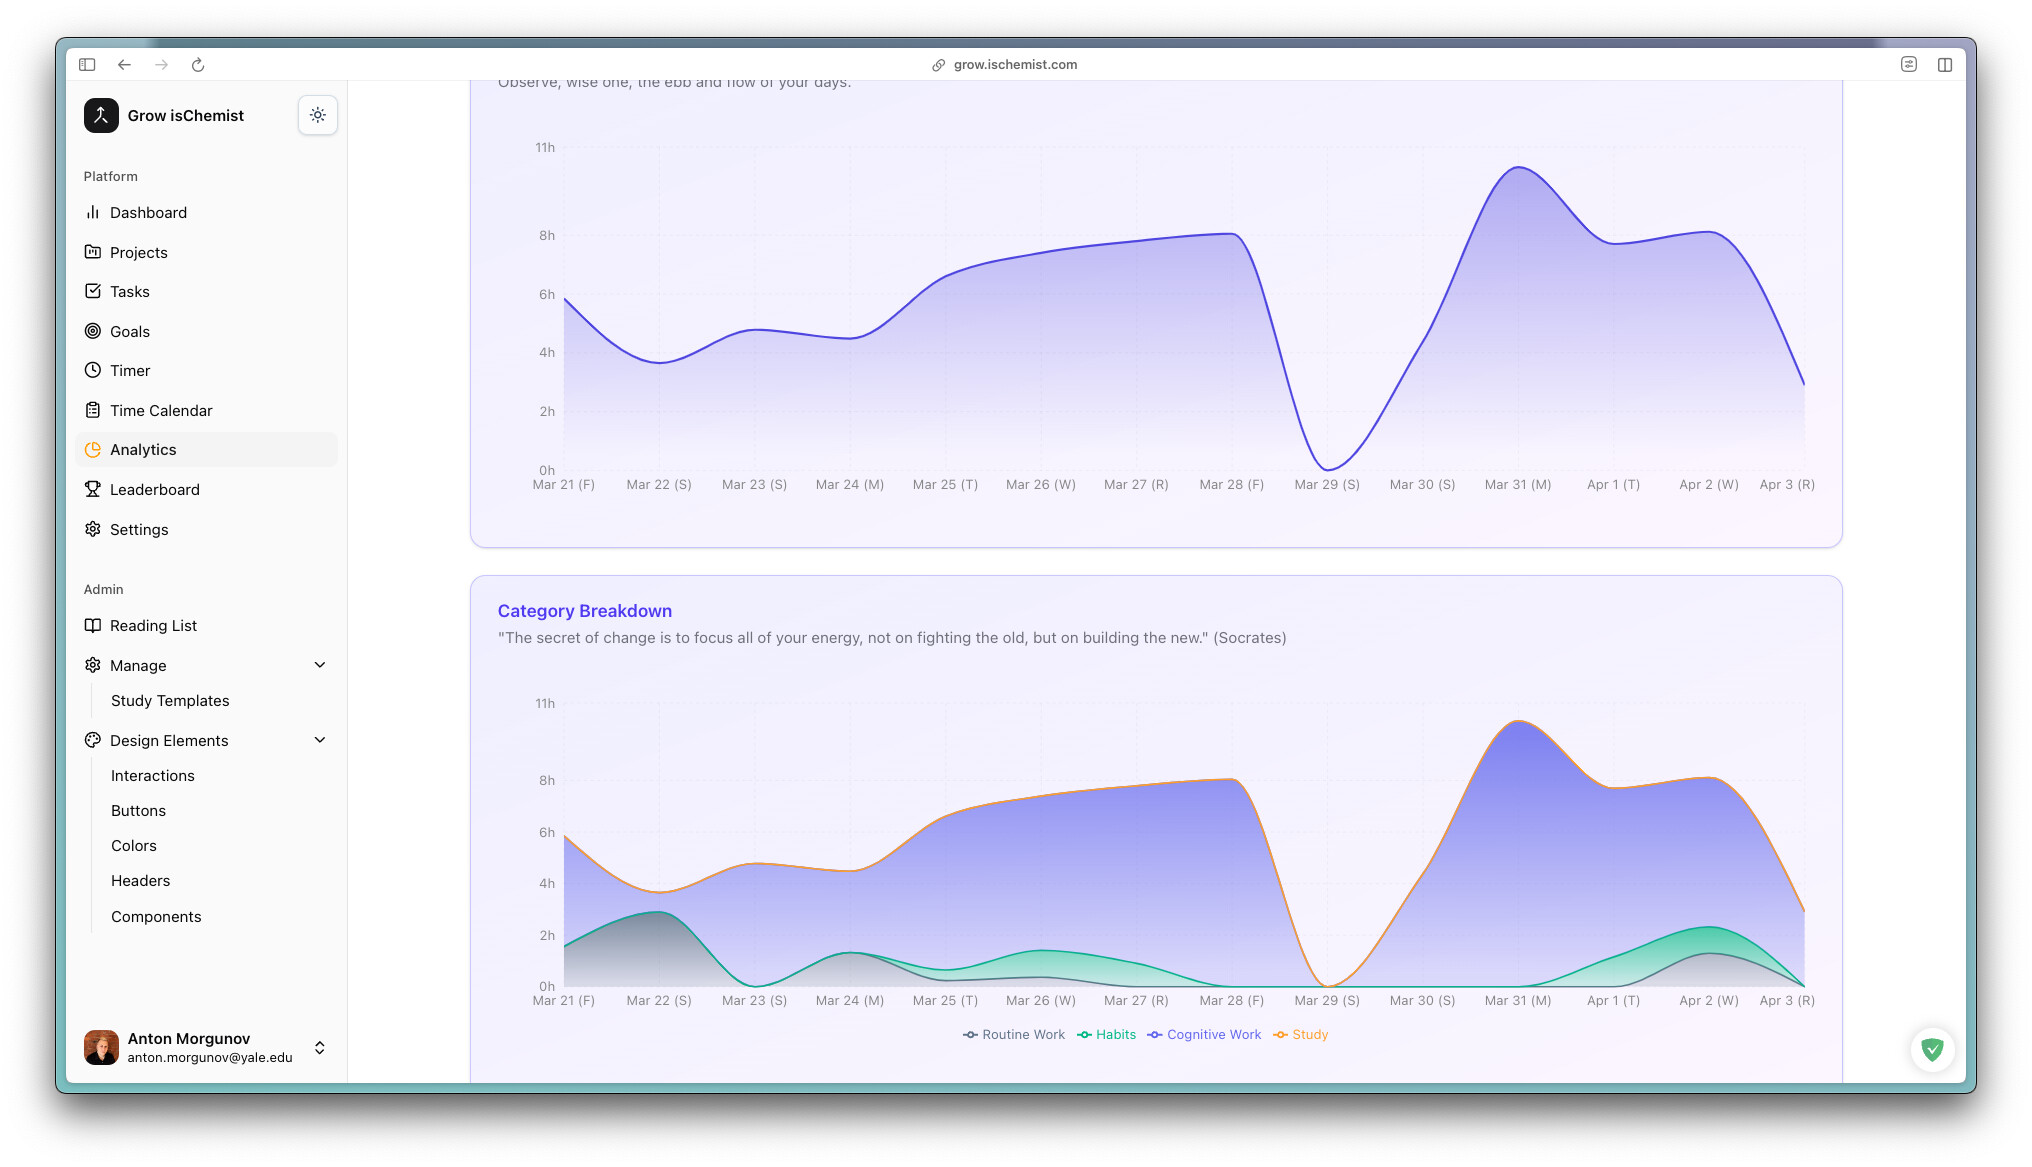Screen dimensions: 2032x1167
Task: Collapse the Design Elements chevron
Action: coord(320,740)
